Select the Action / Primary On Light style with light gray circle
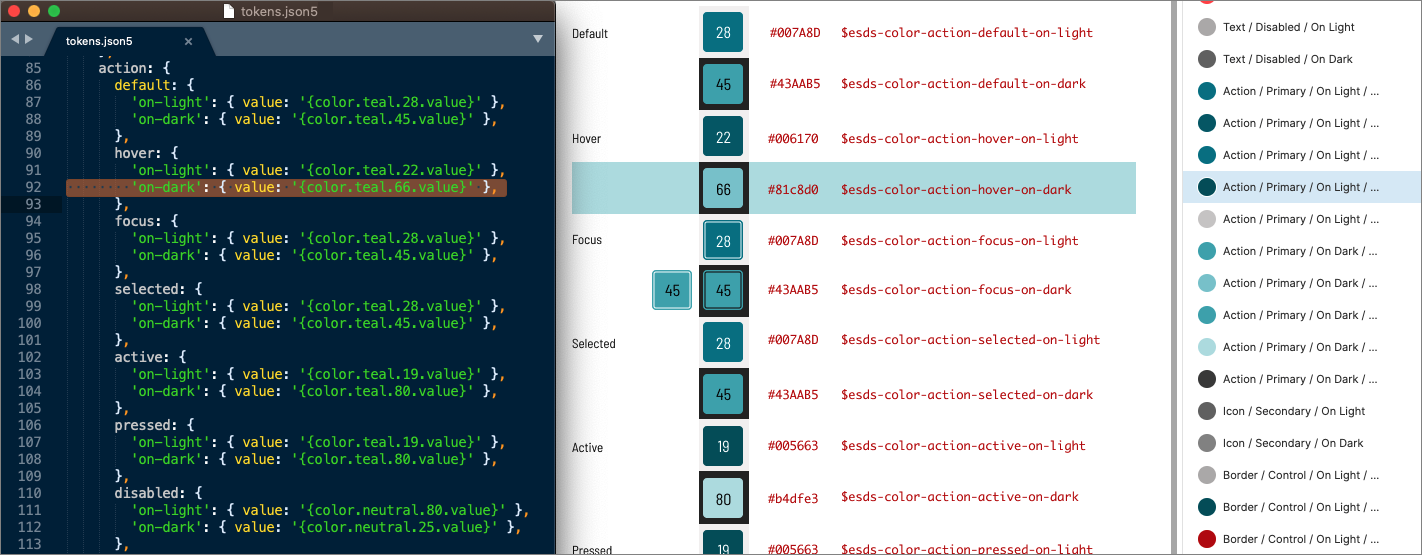Image resolution: width=1422 pixels, height=555 pixels. [x=1302, y=219]
